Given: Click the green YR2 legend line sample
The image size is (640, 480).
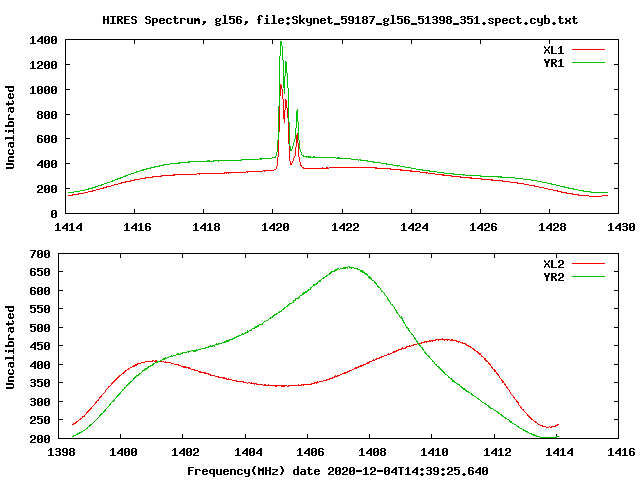Looking at the screenshot, I should 588,277.
